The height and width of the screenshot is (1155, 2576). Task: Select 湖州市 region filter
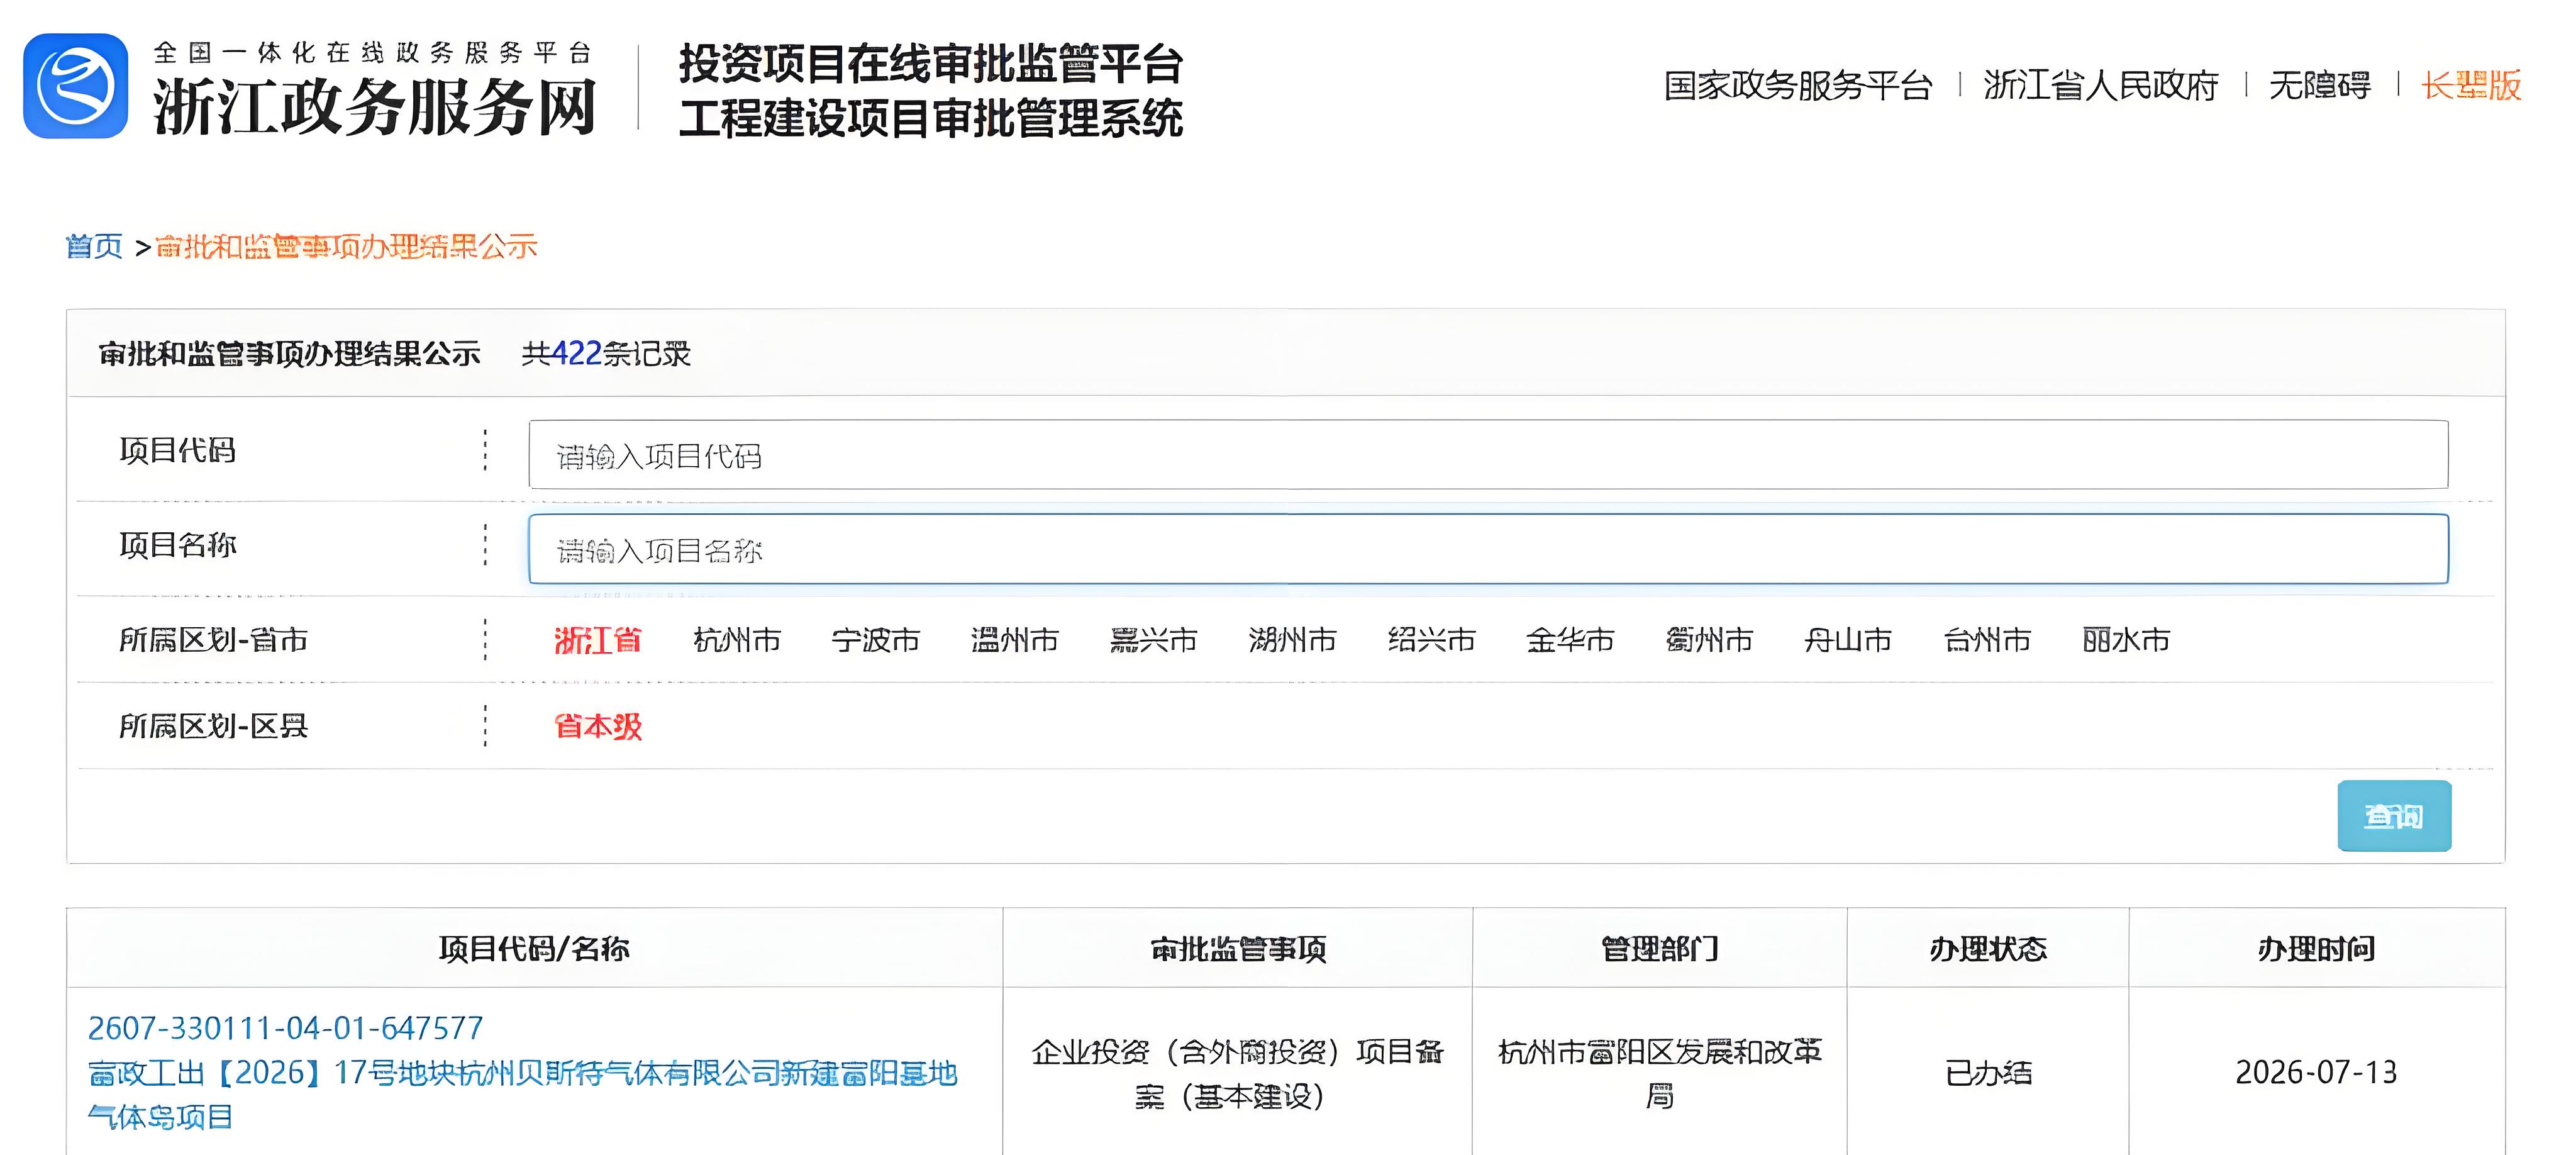(1293, 640)
